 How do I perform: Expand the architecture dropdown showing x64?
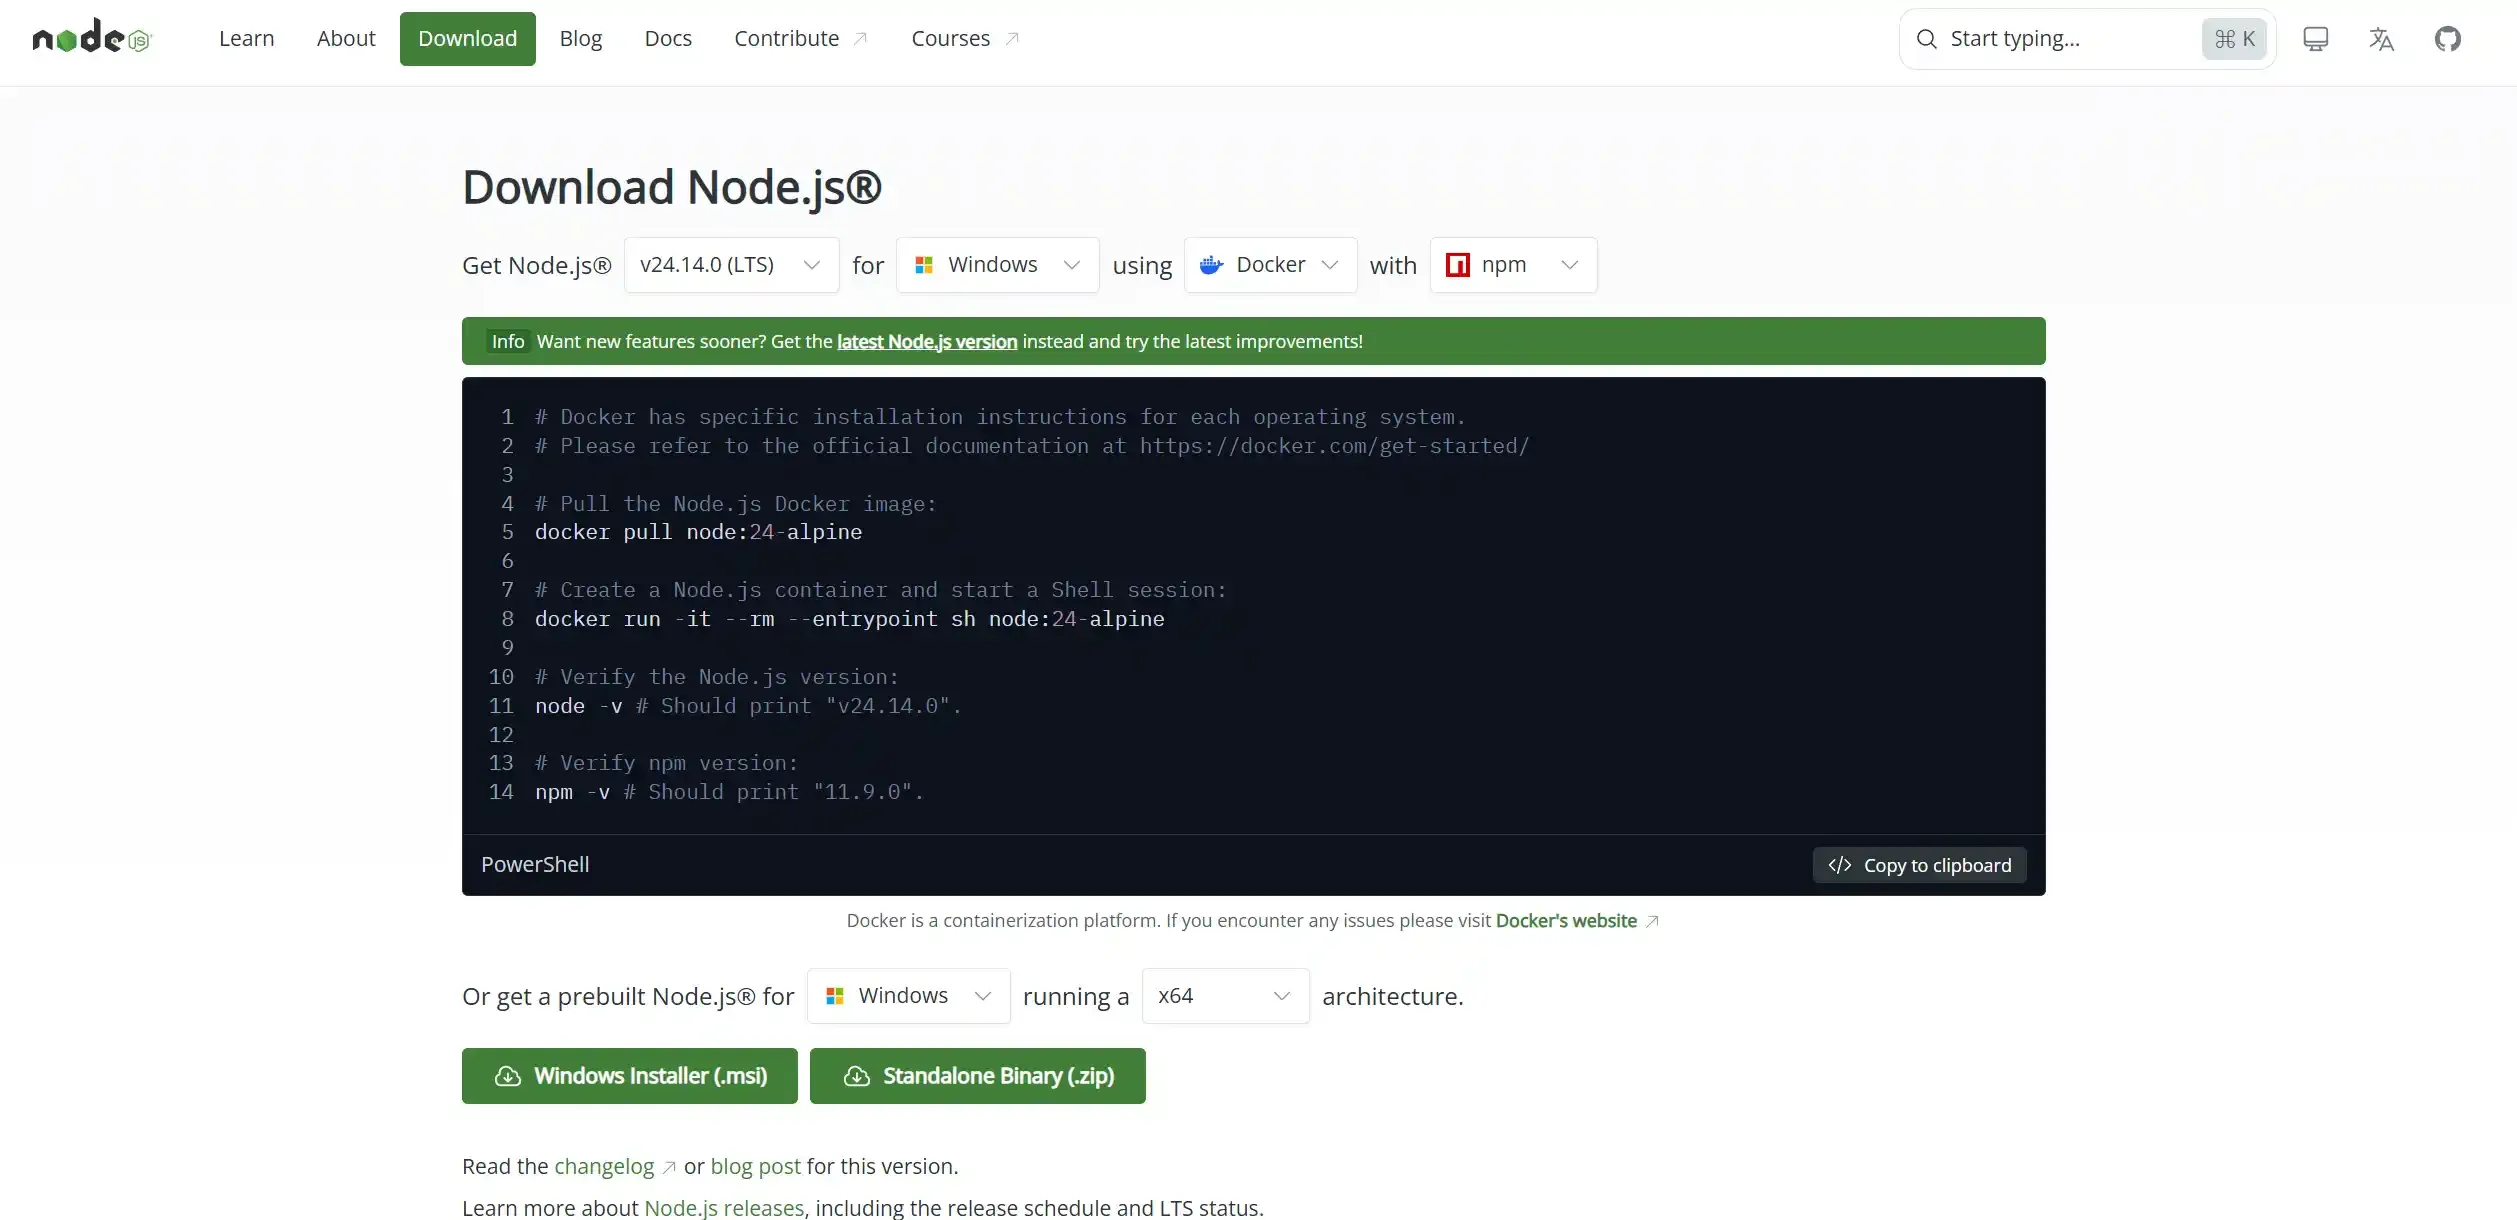[x=1223, y=996]
